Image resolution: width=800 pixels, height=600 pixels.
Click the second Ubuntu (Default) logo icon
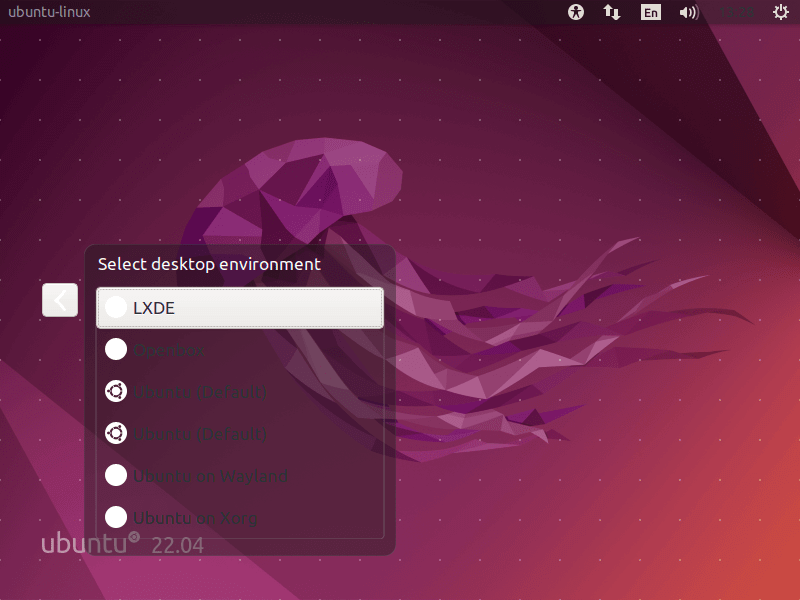coord(116,433)
